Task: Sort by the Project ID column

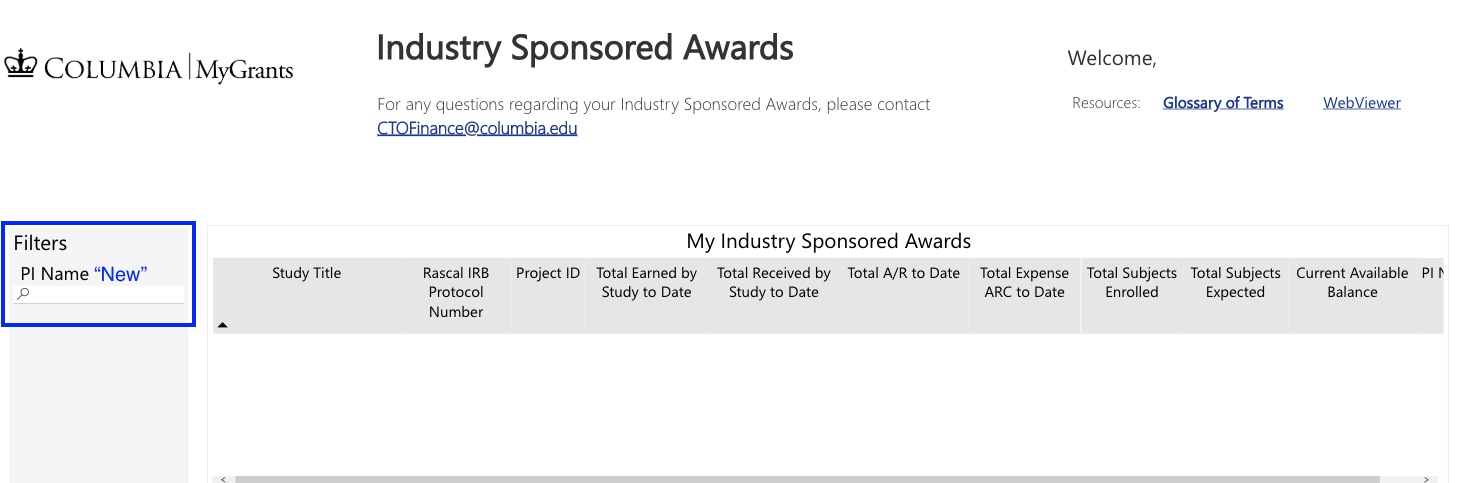Action: (547, 273)
